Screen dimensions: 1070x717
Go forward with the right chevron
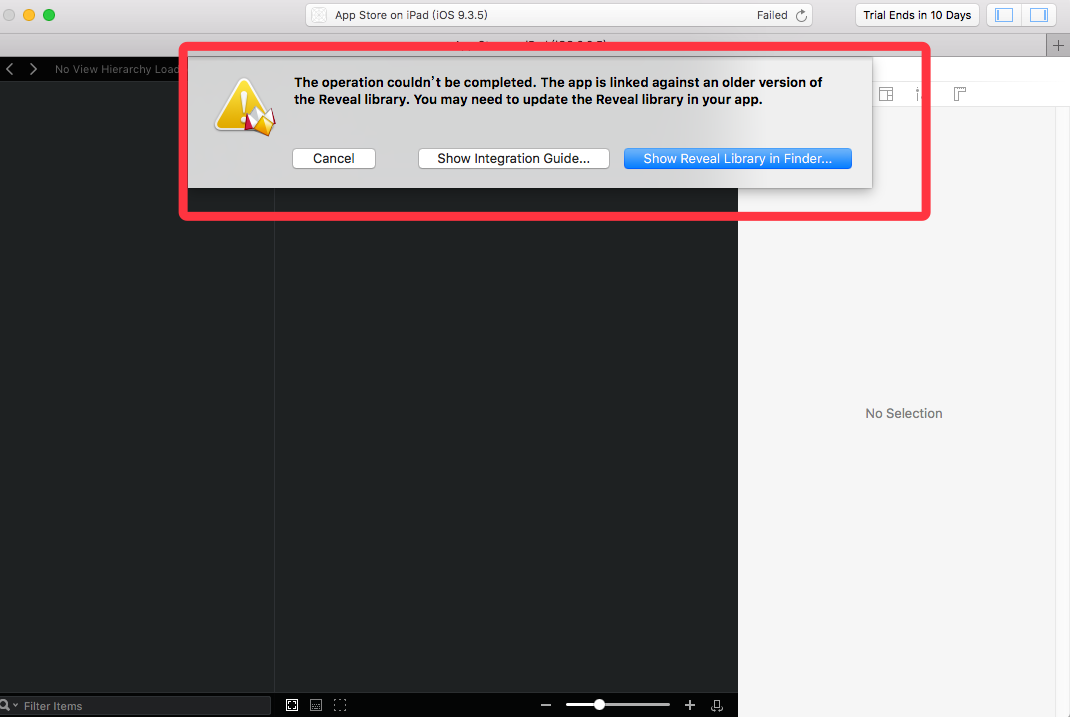tap(33, 69)
